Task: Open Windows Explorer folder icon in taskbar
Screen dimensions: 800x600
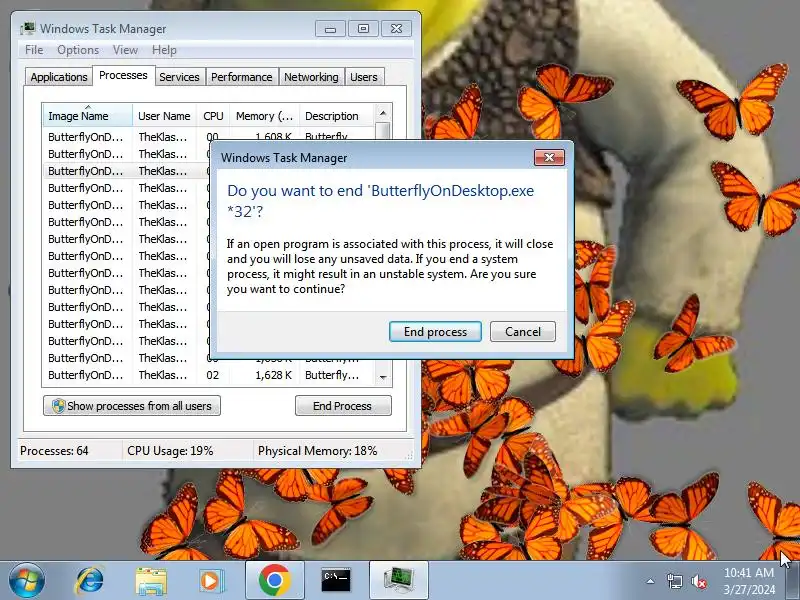Action: click(x=151, y=581)
